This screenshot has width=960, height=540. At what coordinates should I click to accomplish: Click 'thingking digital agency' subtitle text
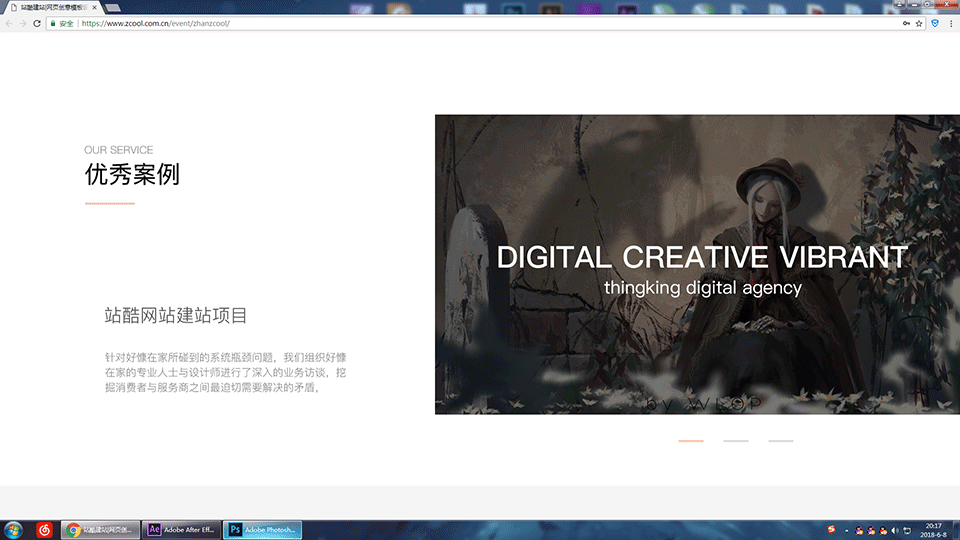(703, 288)
